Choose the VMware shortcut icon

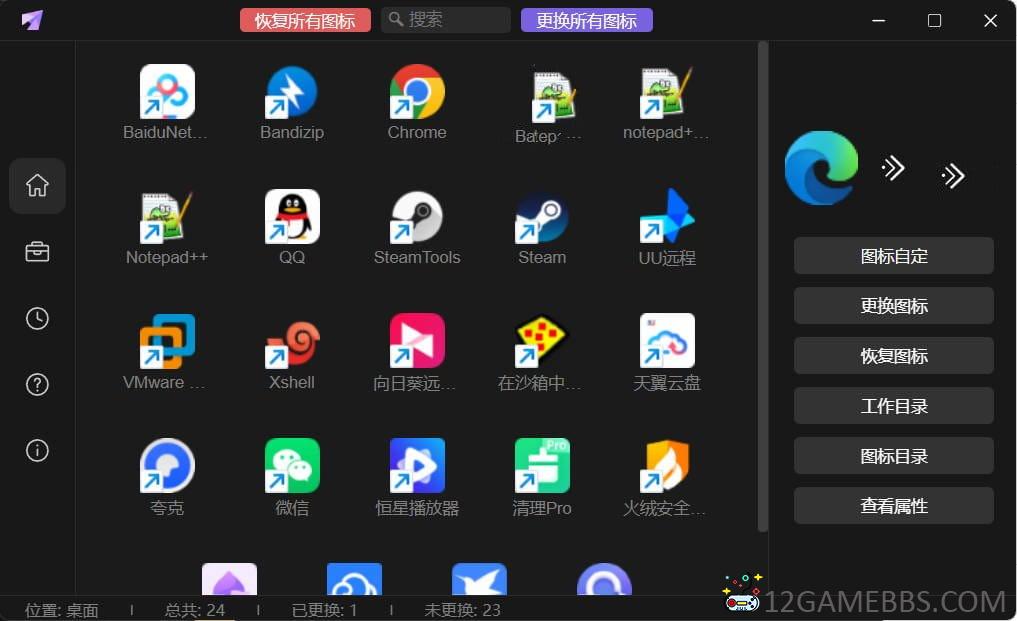tap(167, 342)
